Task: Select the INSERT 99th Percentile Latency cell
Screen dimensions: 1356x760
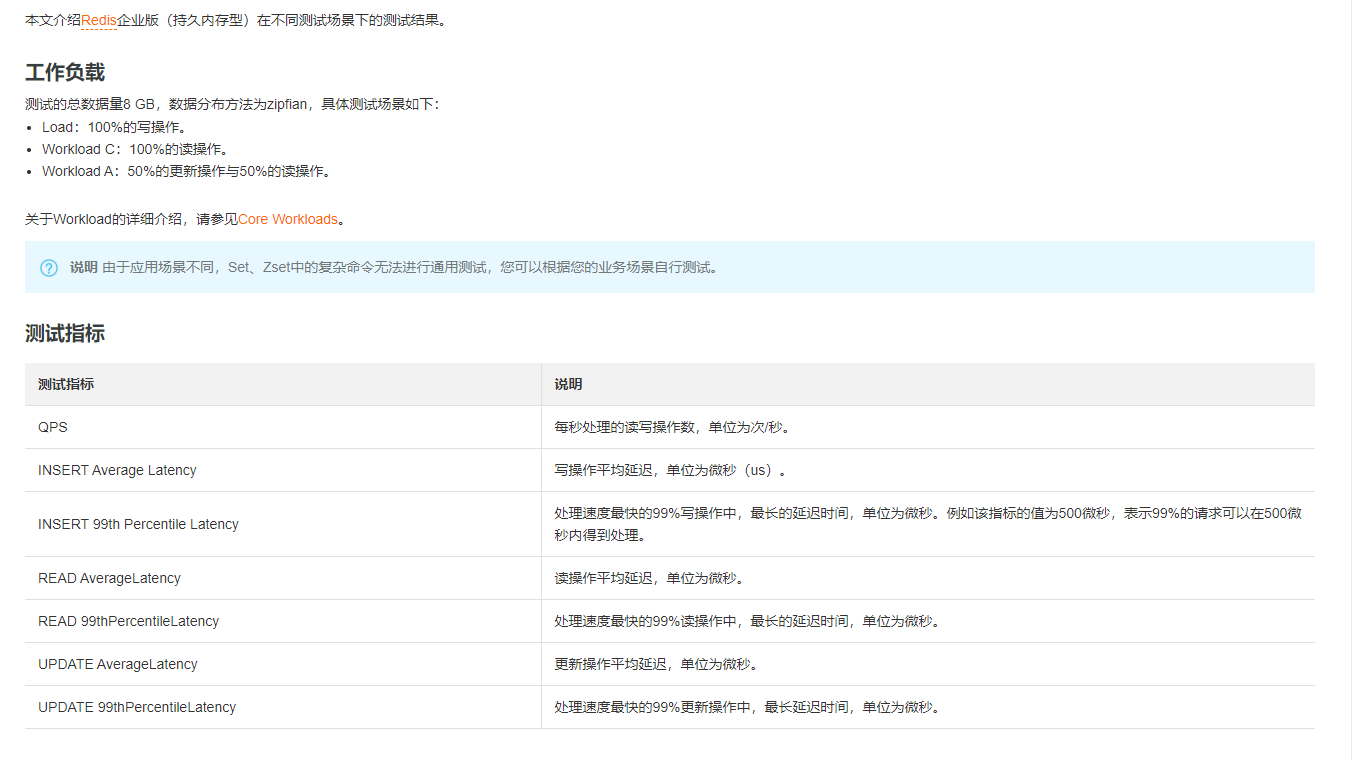Action: (x=283, y=524)
